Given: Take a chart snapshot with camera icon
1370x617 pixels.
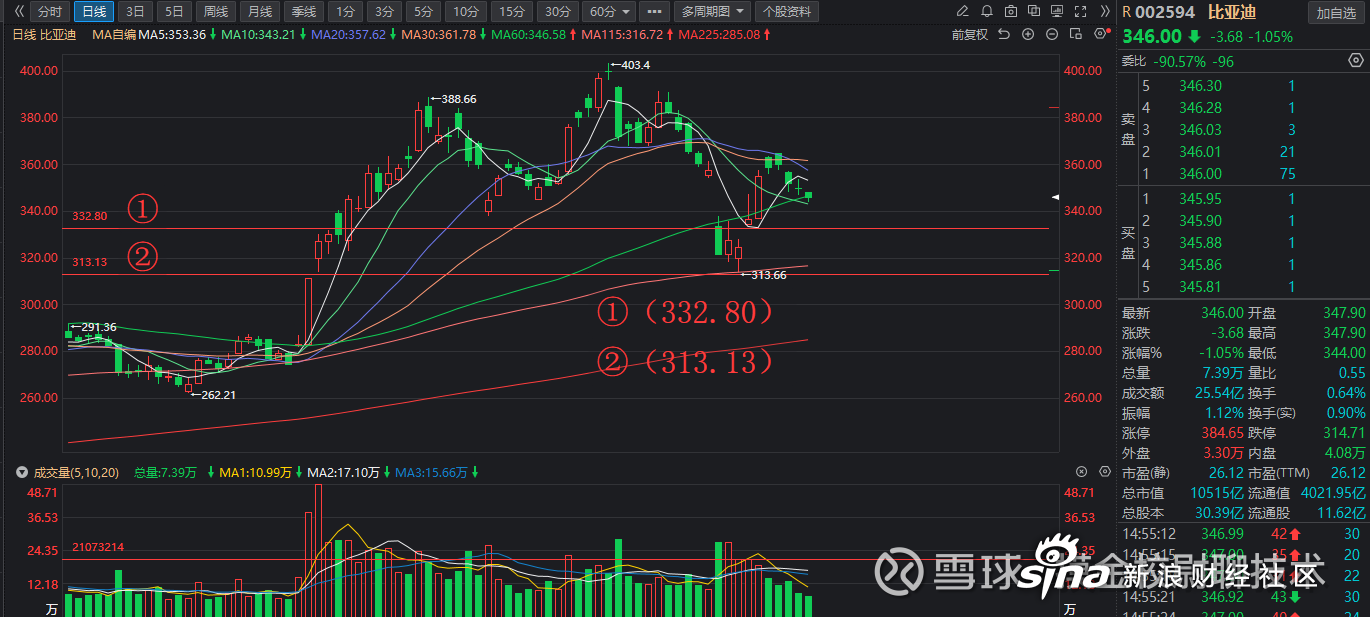Looking at the screenshot, I should pos(1010,12).
